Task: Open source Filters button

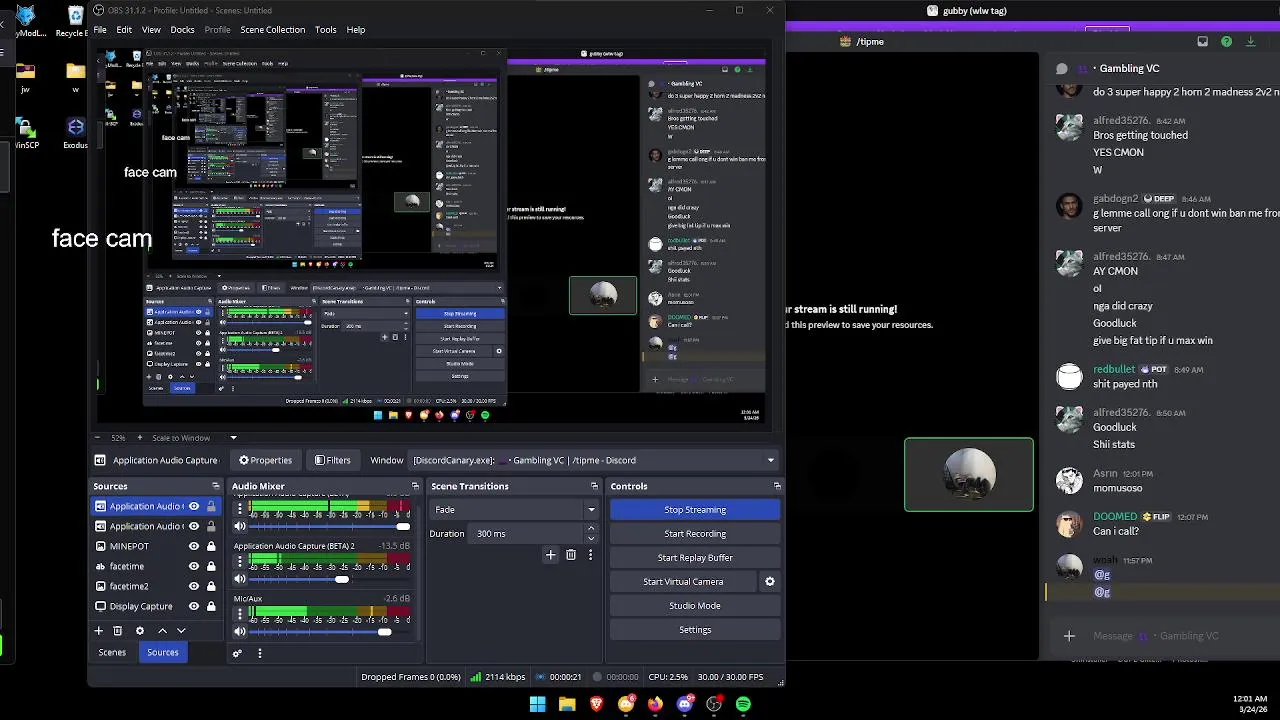Action: [333, 460]
